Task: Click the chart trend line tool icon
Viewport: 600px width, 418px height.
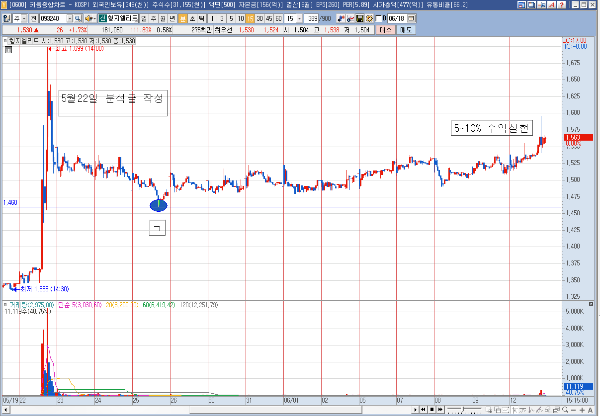Action: pos(350,18)
